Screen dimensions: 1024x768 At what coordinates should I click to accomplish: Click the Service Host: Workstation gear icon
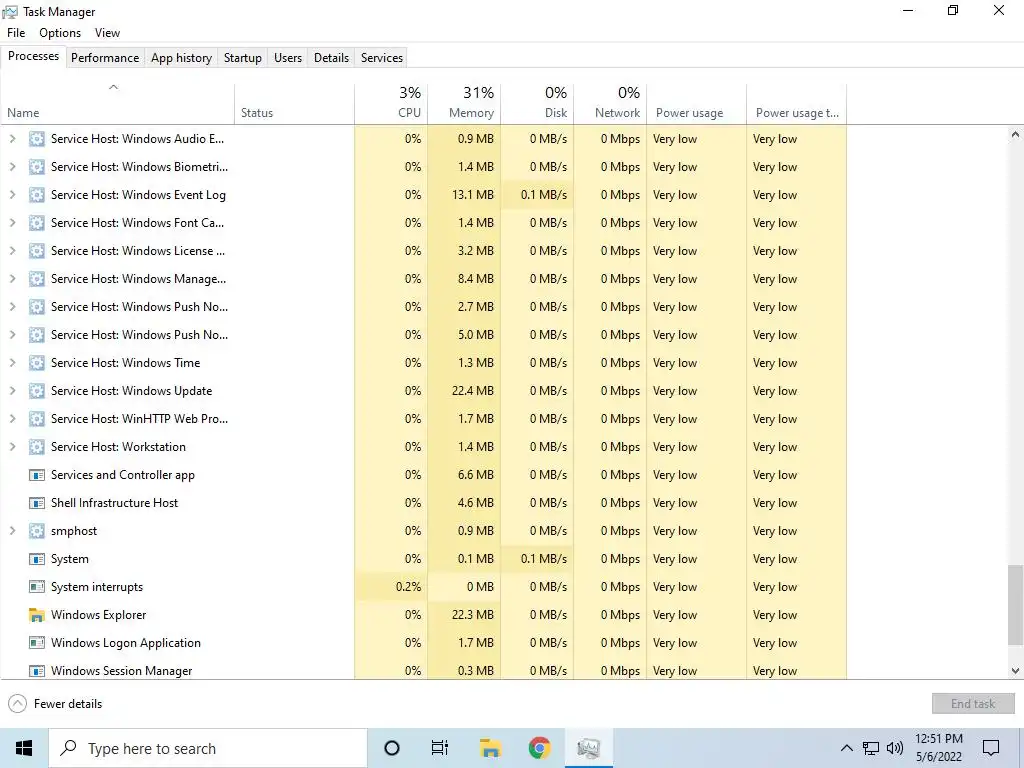coord(37,447)
